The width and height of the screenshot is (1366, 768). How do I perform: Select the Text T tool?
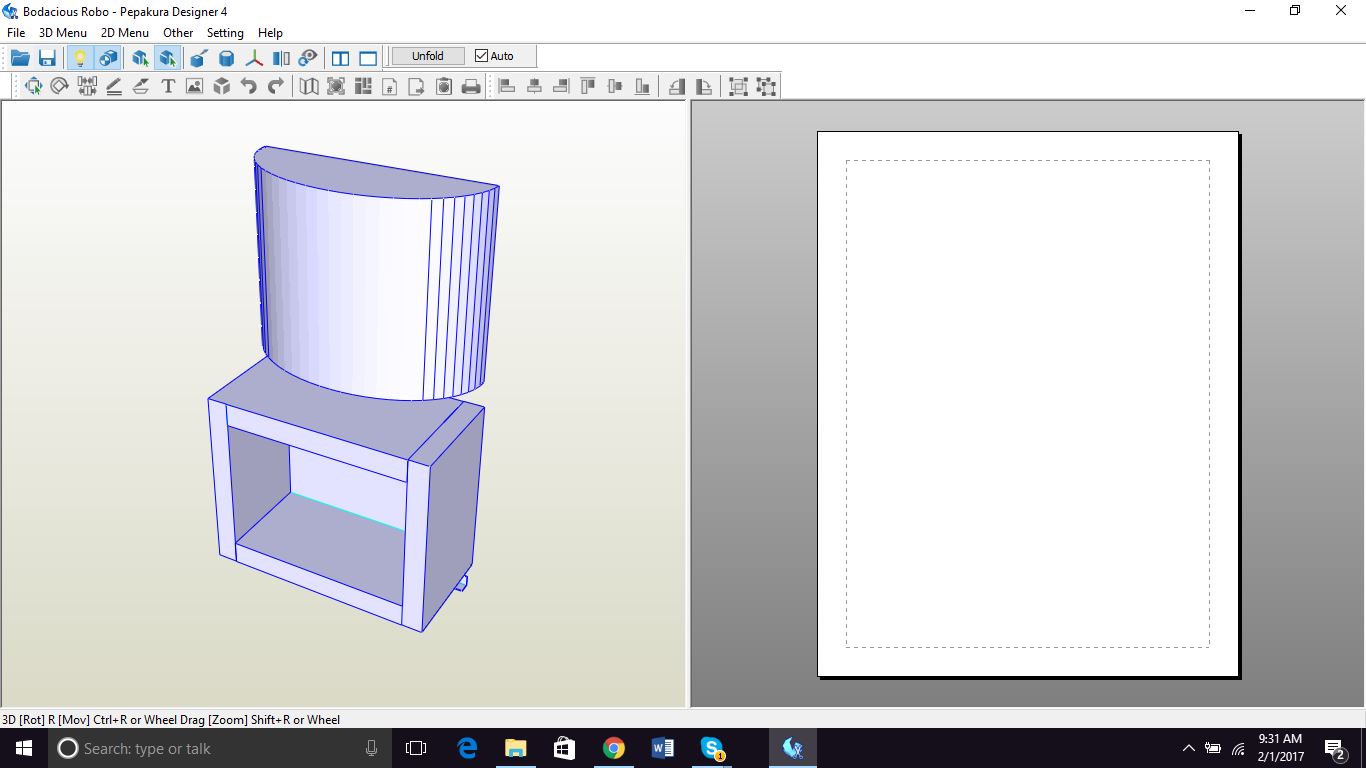(x=168, y=86)
